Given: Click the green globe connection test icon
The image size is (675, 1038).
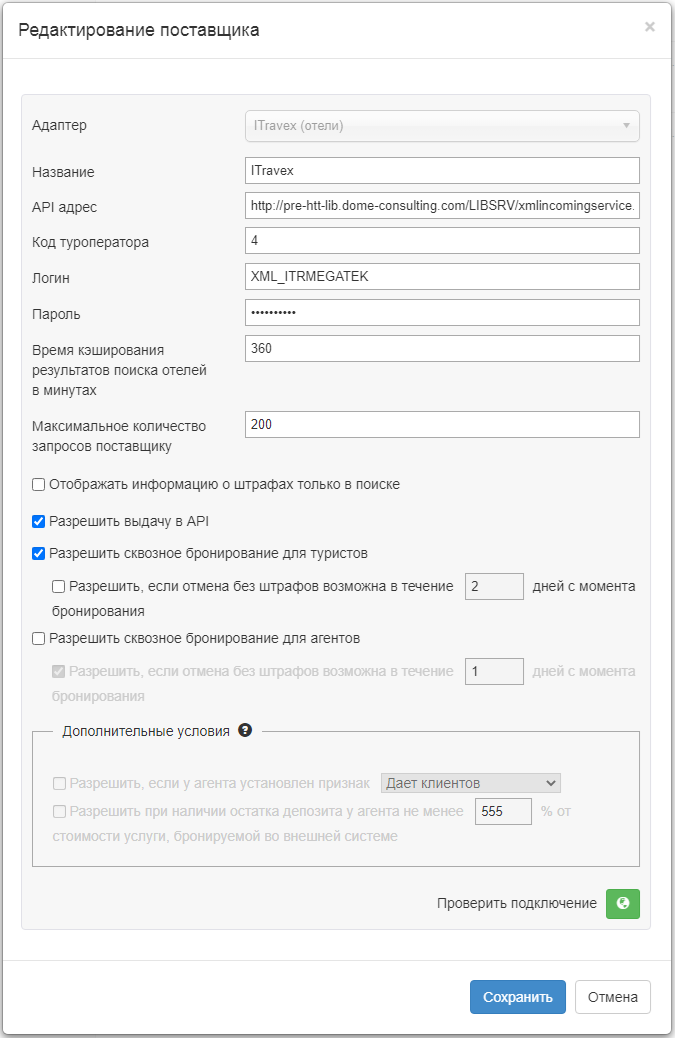Looking at the screenshot, I should 623,903.
